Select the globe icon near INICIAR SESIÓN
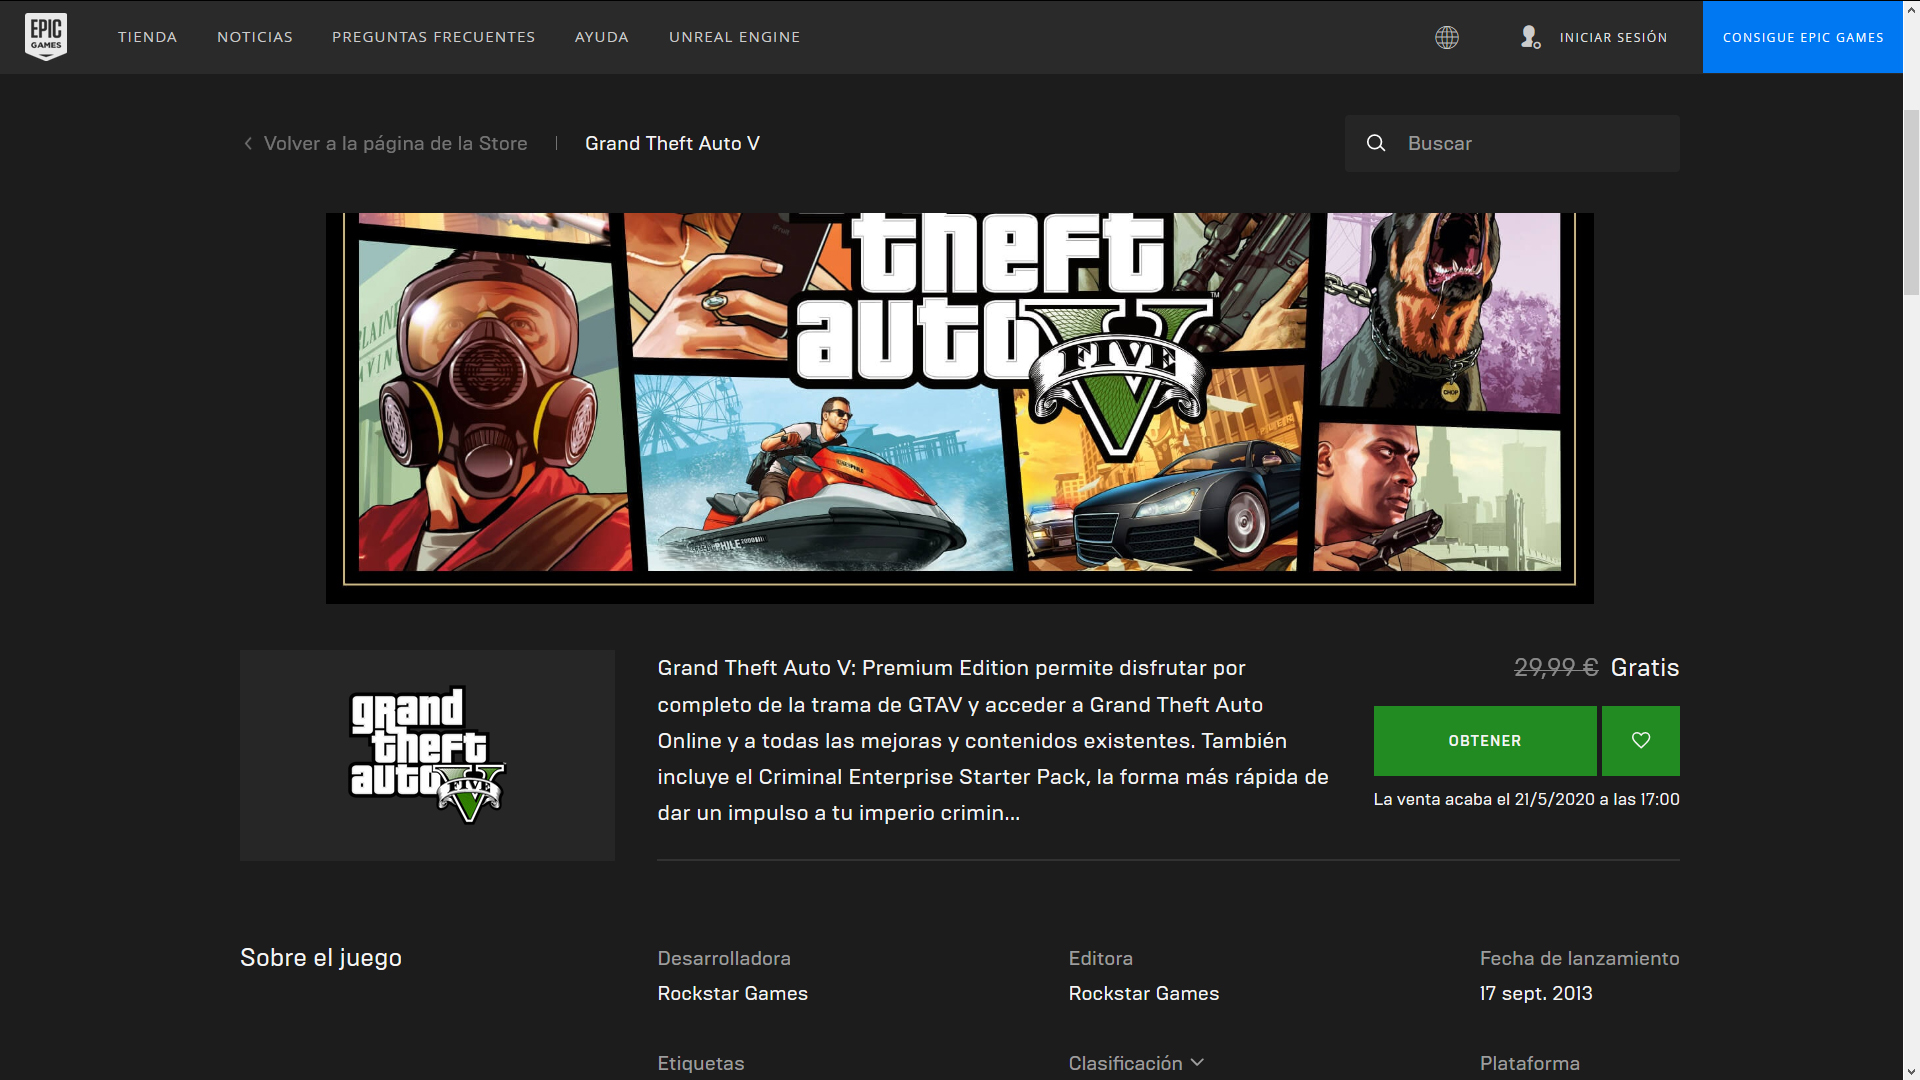 coord(1447,37)
